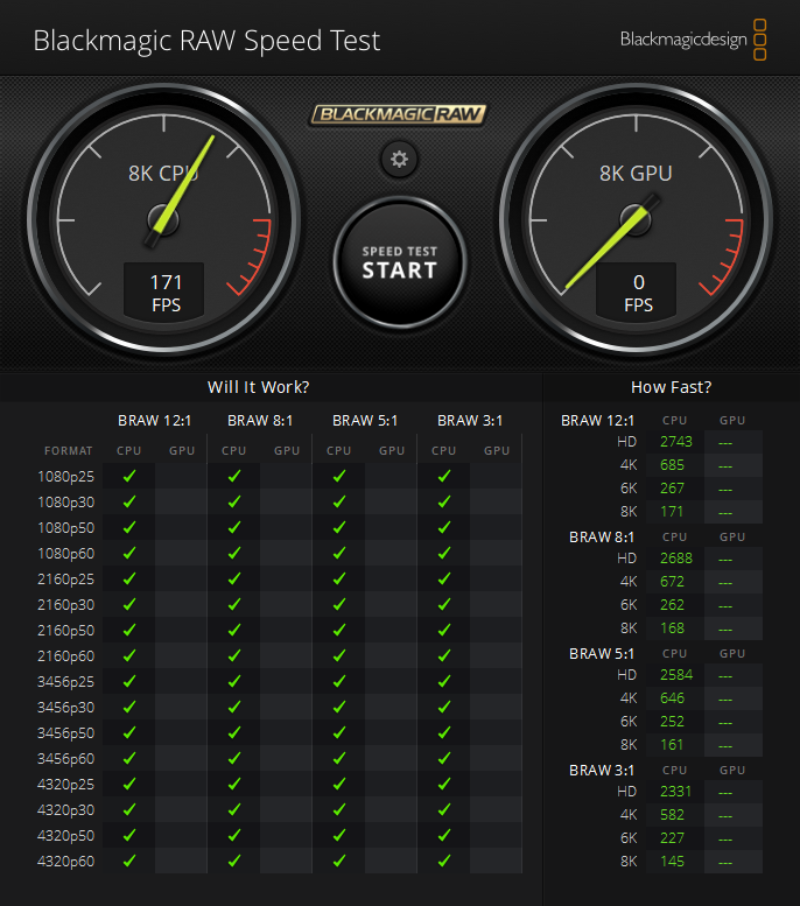
Task: Click 1080p25 BRAW 12:1 CPU checkmark
Action: pos(129,476)
